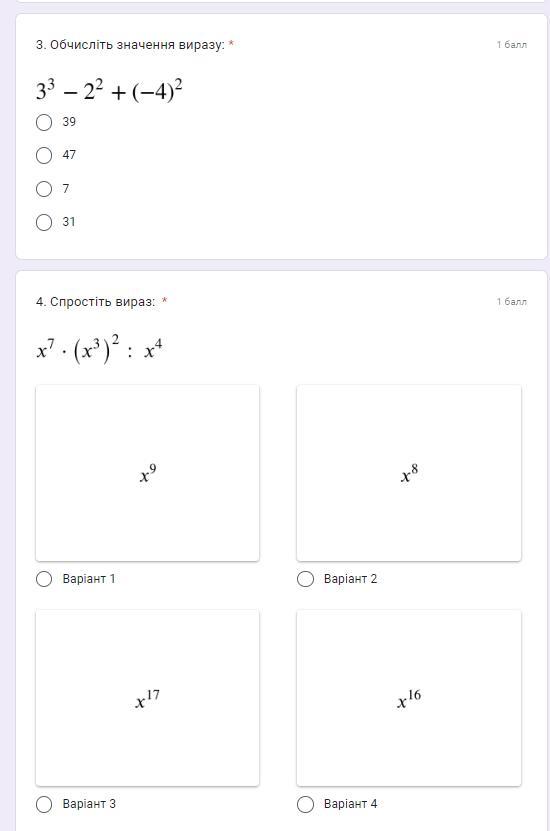
Task: Click the Варіант 1 label text
Action: tap(88, 579)
